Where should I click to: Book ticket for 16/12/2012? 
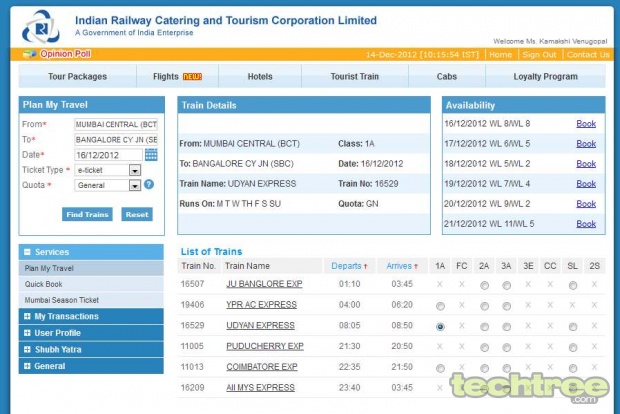[x=586, y=124]
